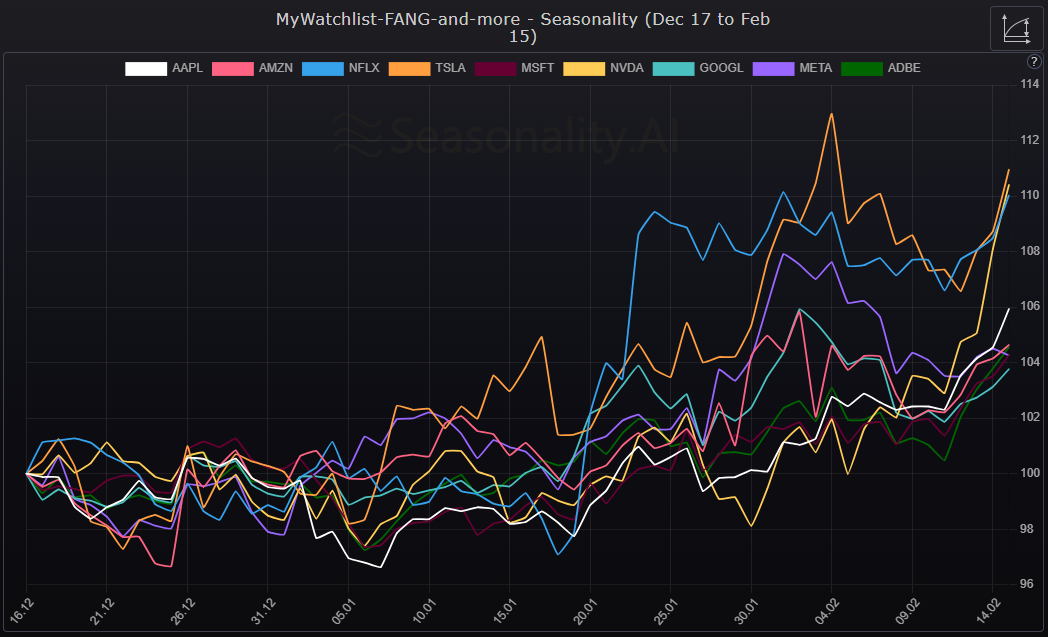The image size is (1048, 637).
Task: Hide the TSLA series via its label
Action: coord(450,68)
